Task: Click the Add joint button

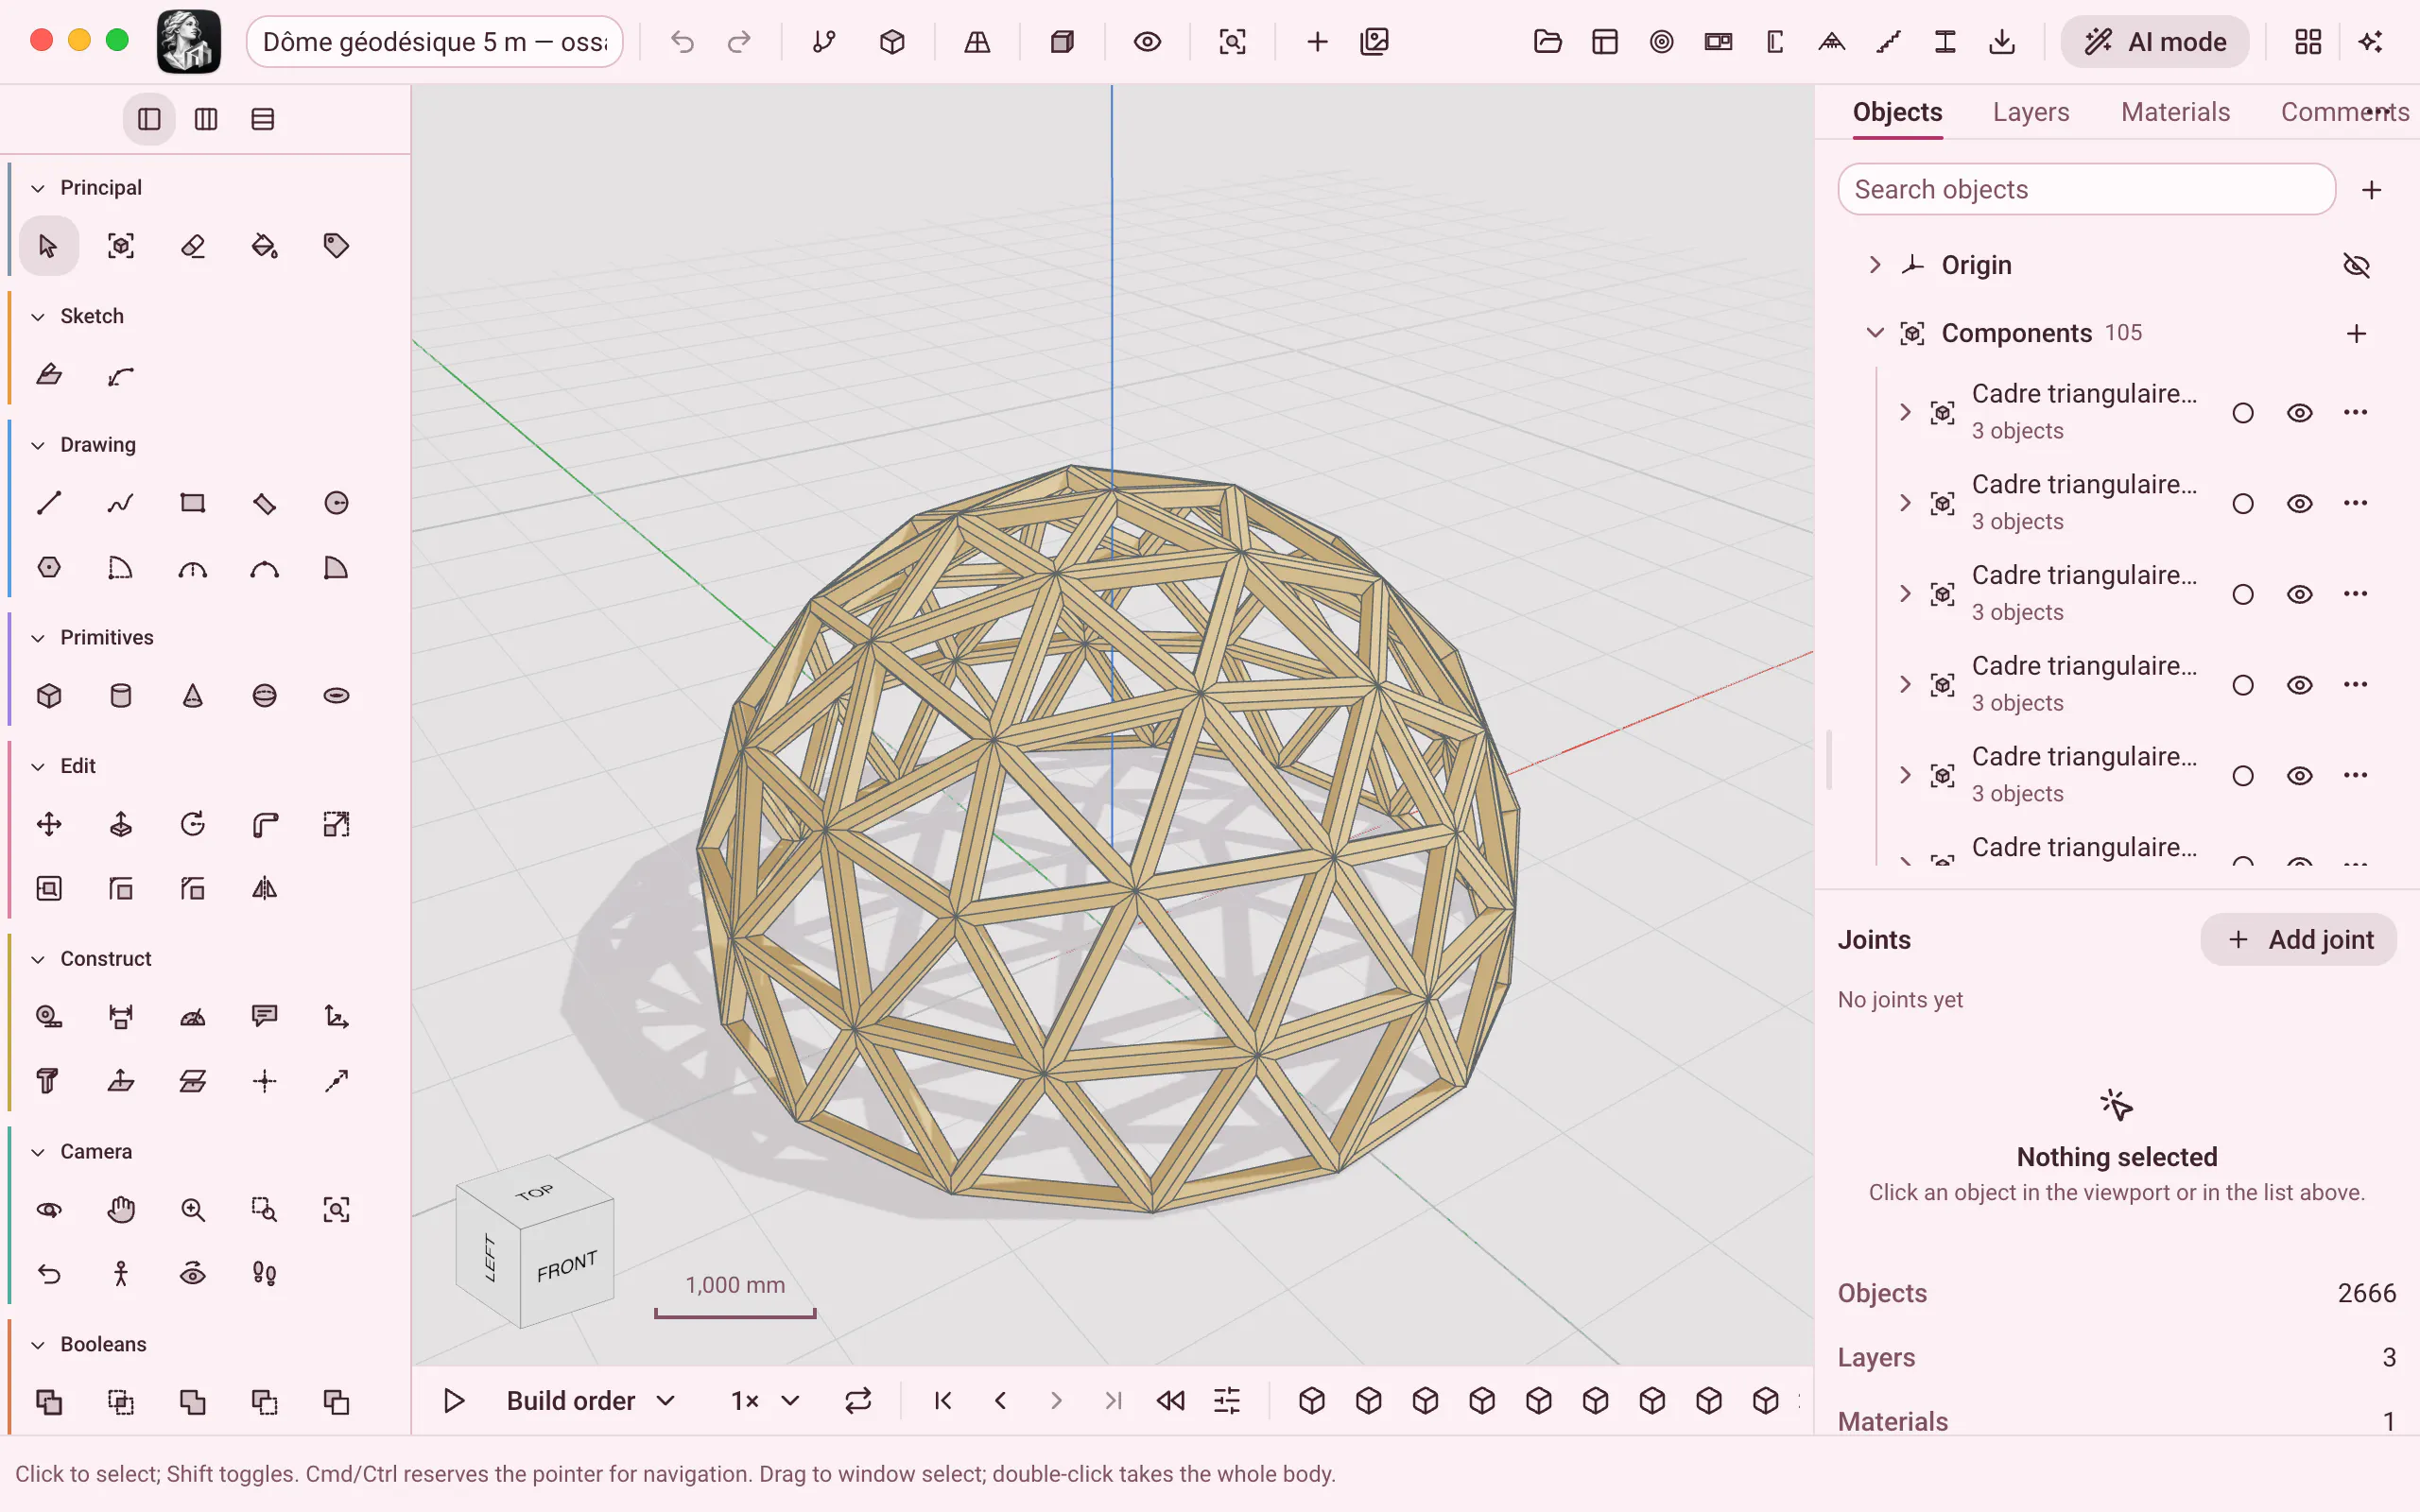Action: point(2298,940)
